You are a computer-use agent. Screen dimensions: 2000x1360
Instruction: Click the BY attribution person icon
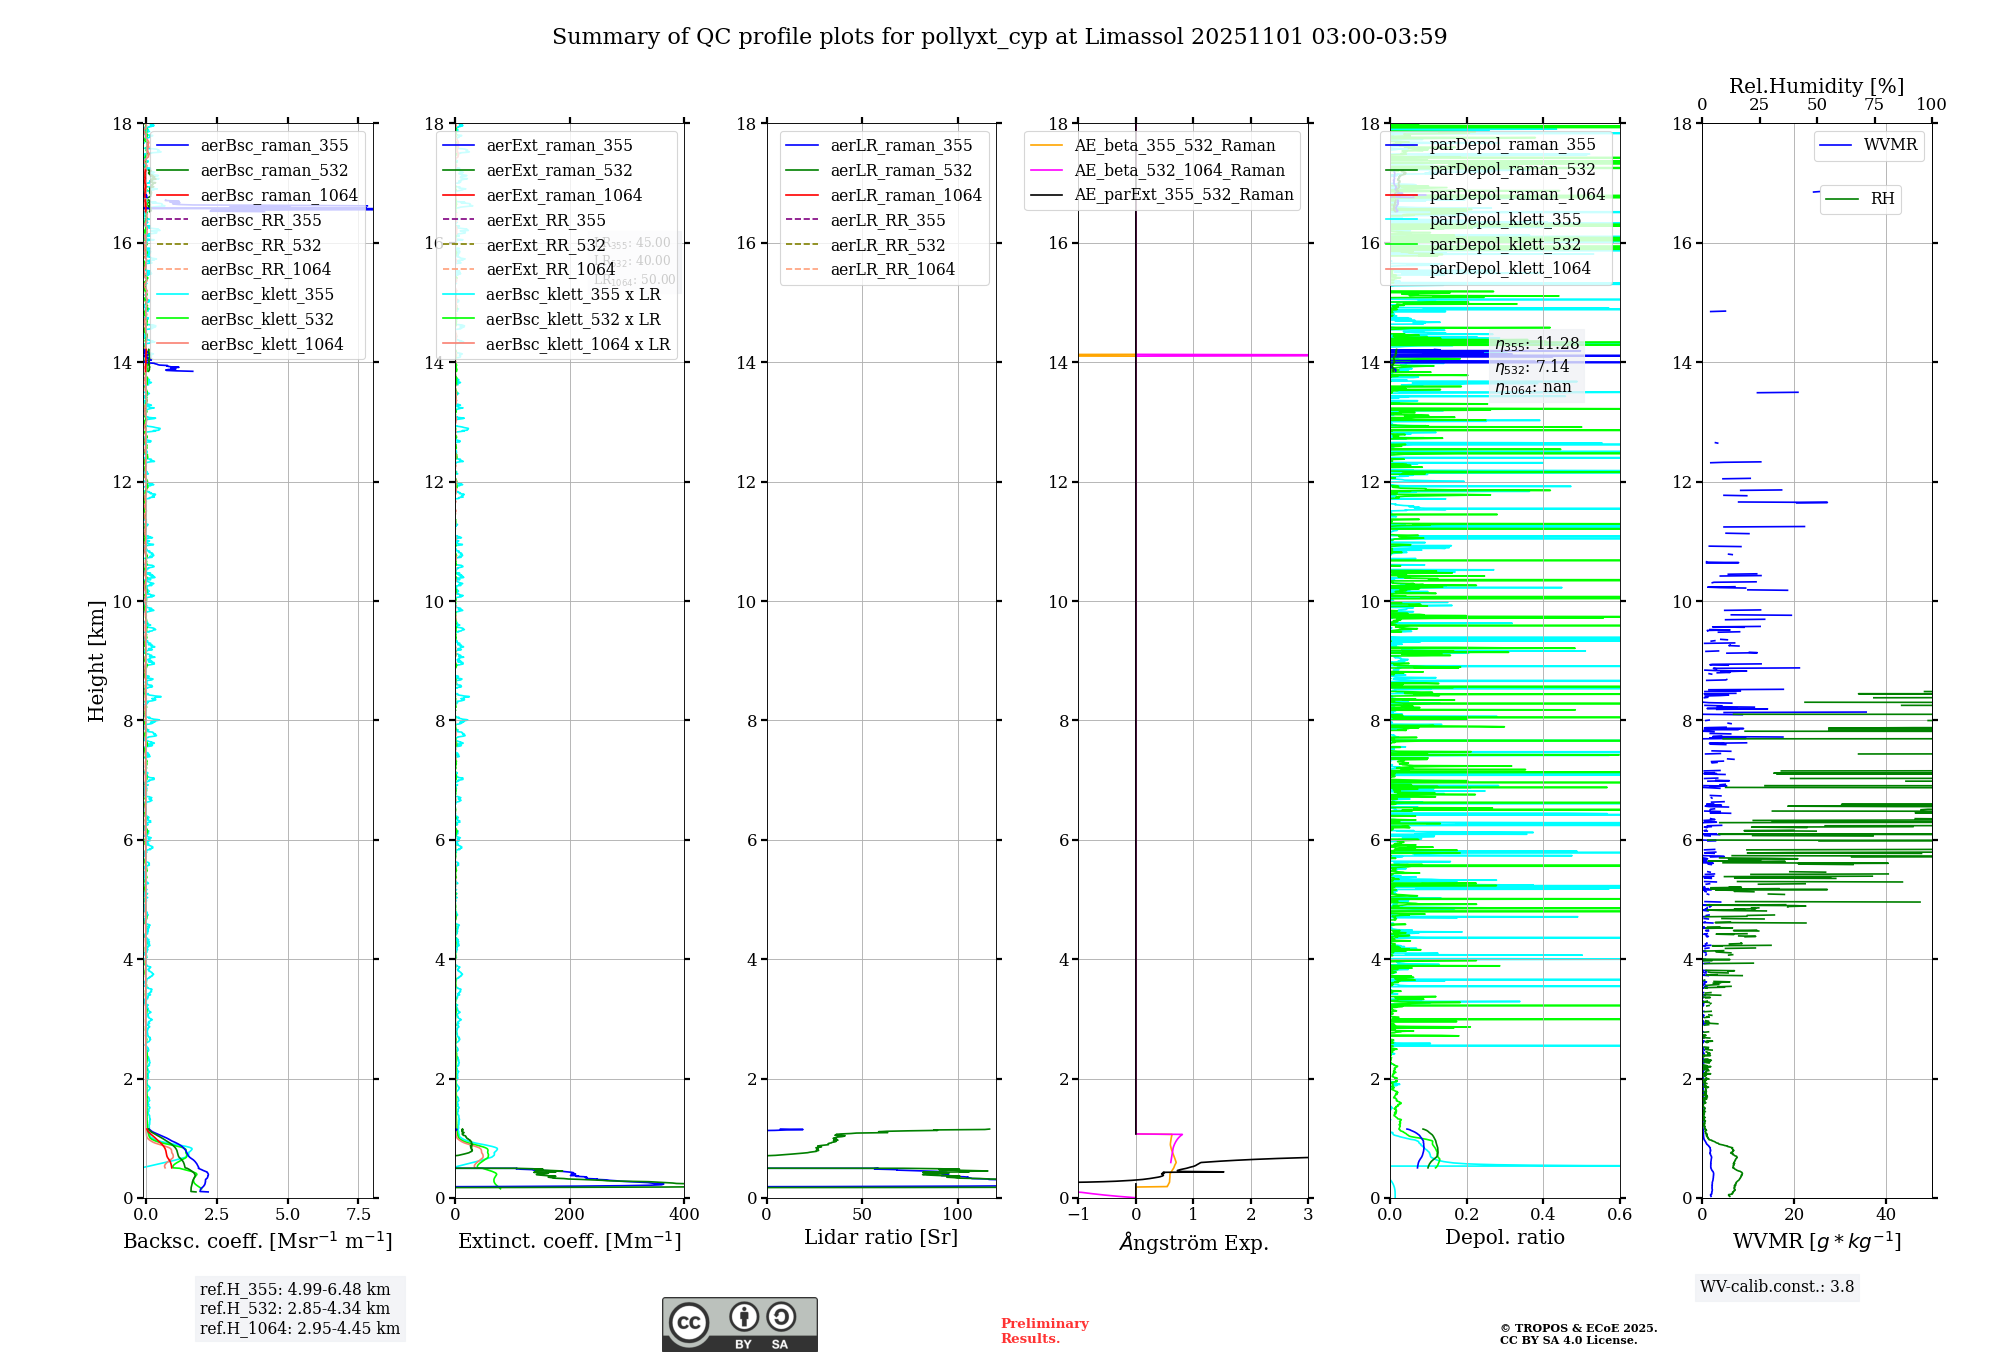coord(743,1317)
